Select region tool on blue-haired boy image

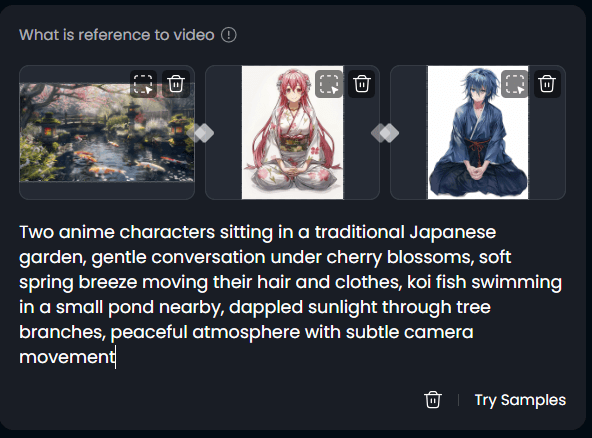(515, 84)
